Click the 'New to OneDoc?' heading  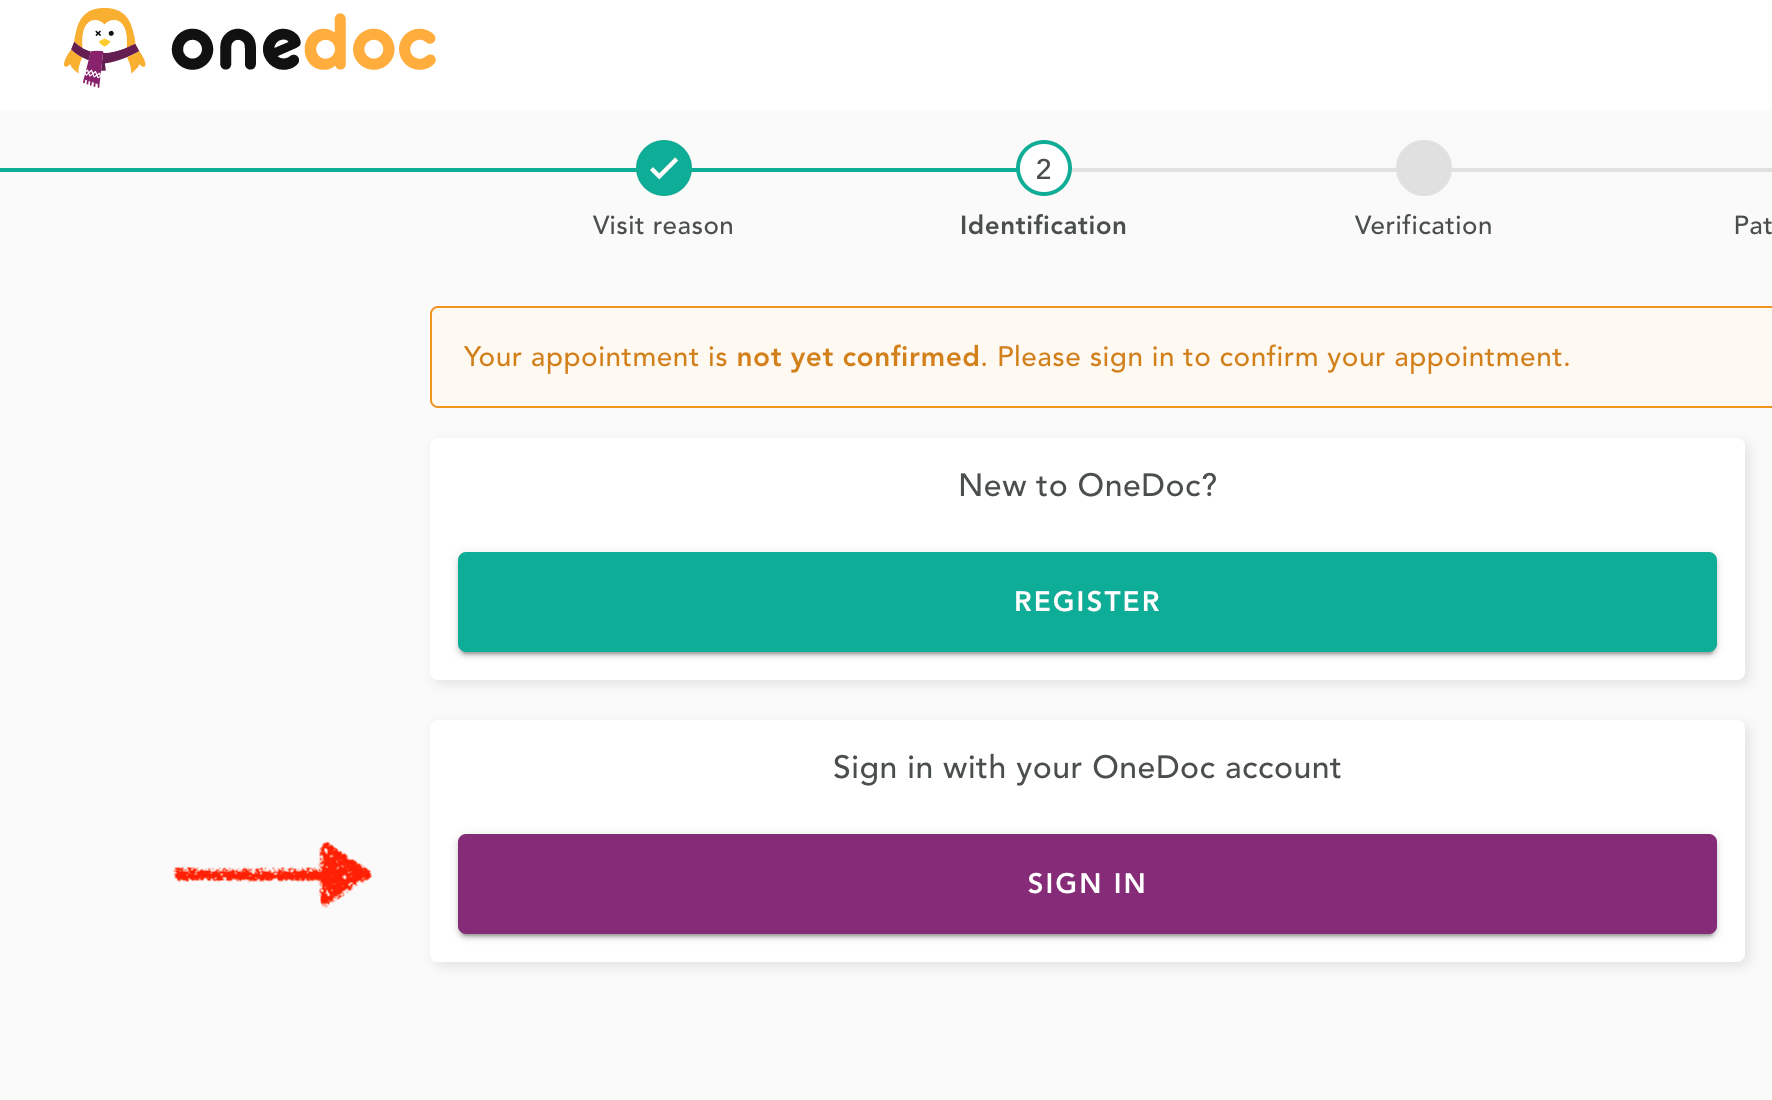pyautogui.click(x=1087, y=485)
